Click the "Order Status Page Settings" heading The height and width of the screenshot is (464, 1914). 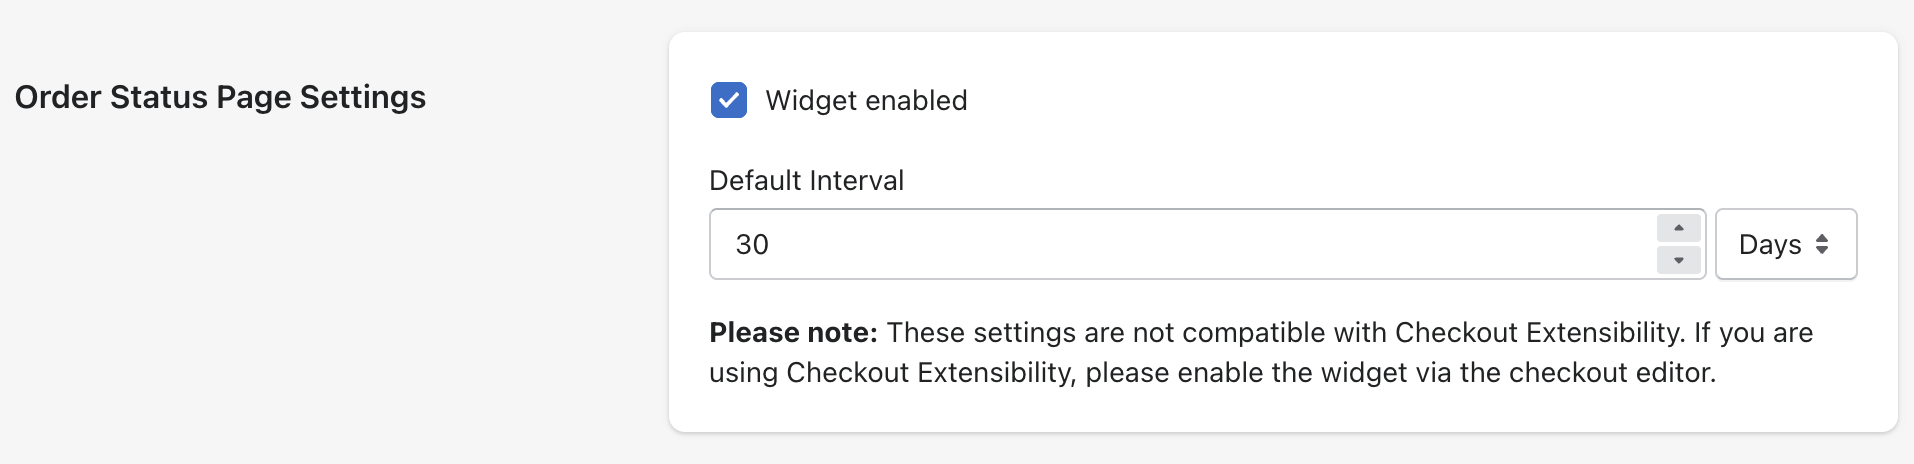pyautogui.click(x=220, y=97)
